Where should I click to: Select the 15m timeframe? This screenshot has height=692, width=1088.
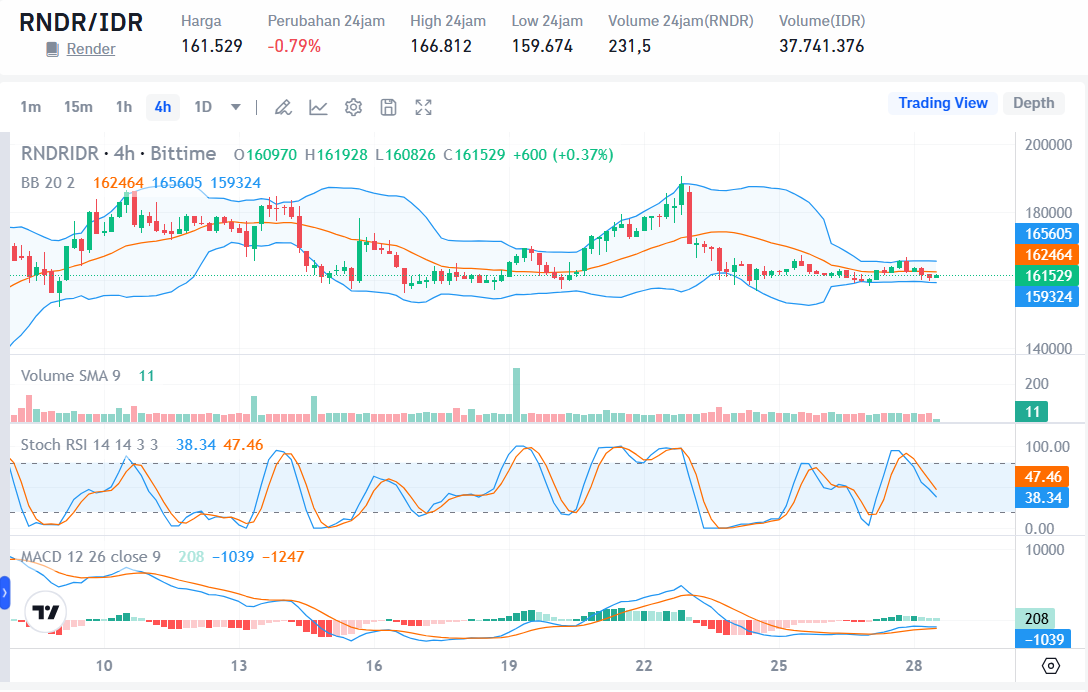[x=78, y=107]
